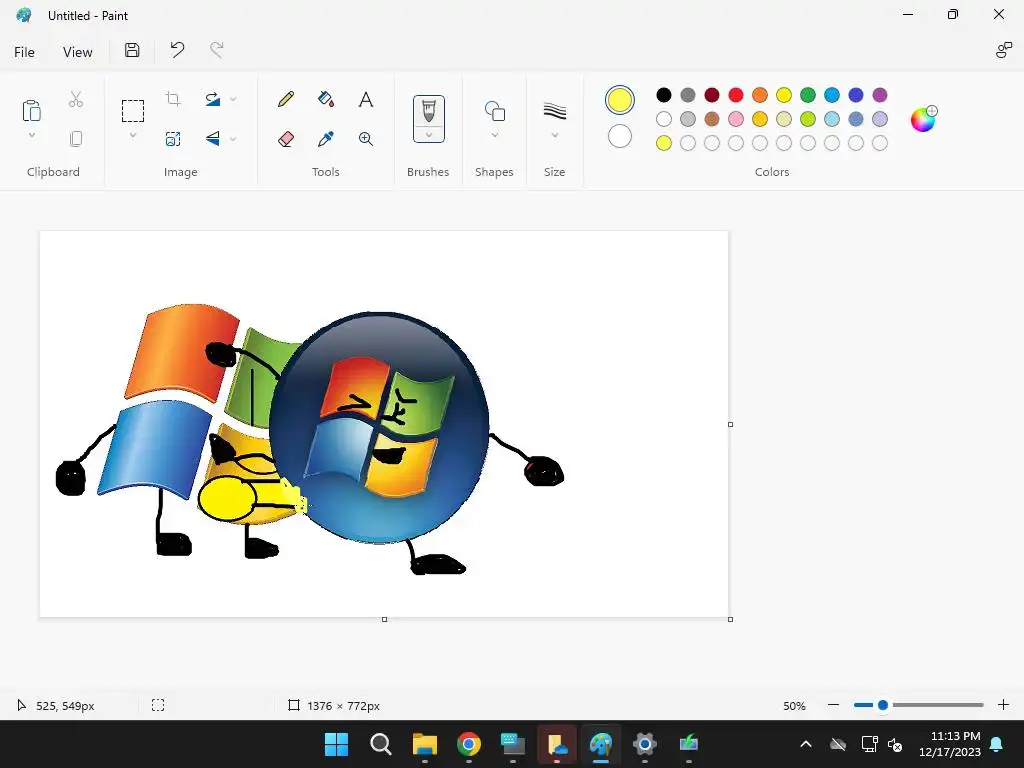Expand the Shapes dropdown chevron
Screen dimensions: 1024x768
point(495,135)
